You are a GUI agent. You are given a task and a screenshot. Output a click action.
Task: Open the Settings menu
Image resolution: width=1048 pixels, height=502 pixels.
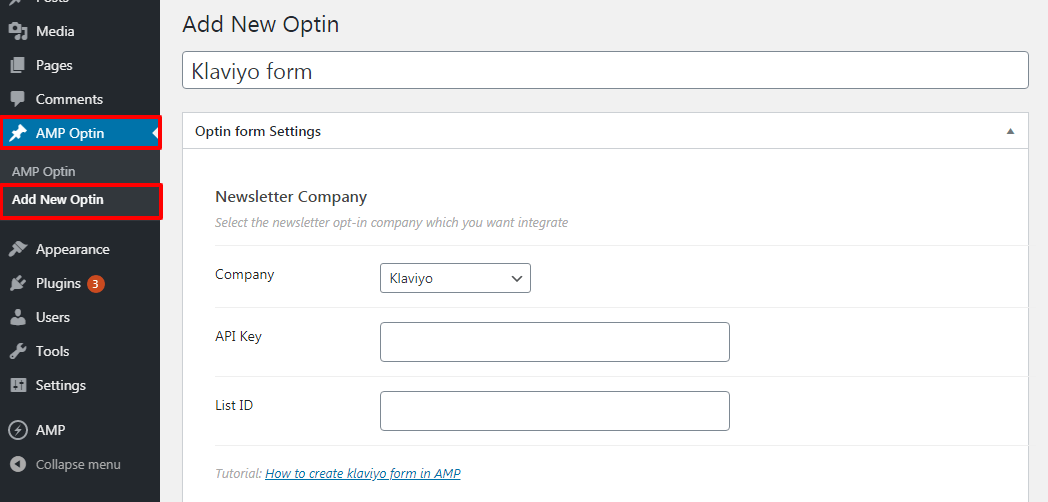pos(80,385)
